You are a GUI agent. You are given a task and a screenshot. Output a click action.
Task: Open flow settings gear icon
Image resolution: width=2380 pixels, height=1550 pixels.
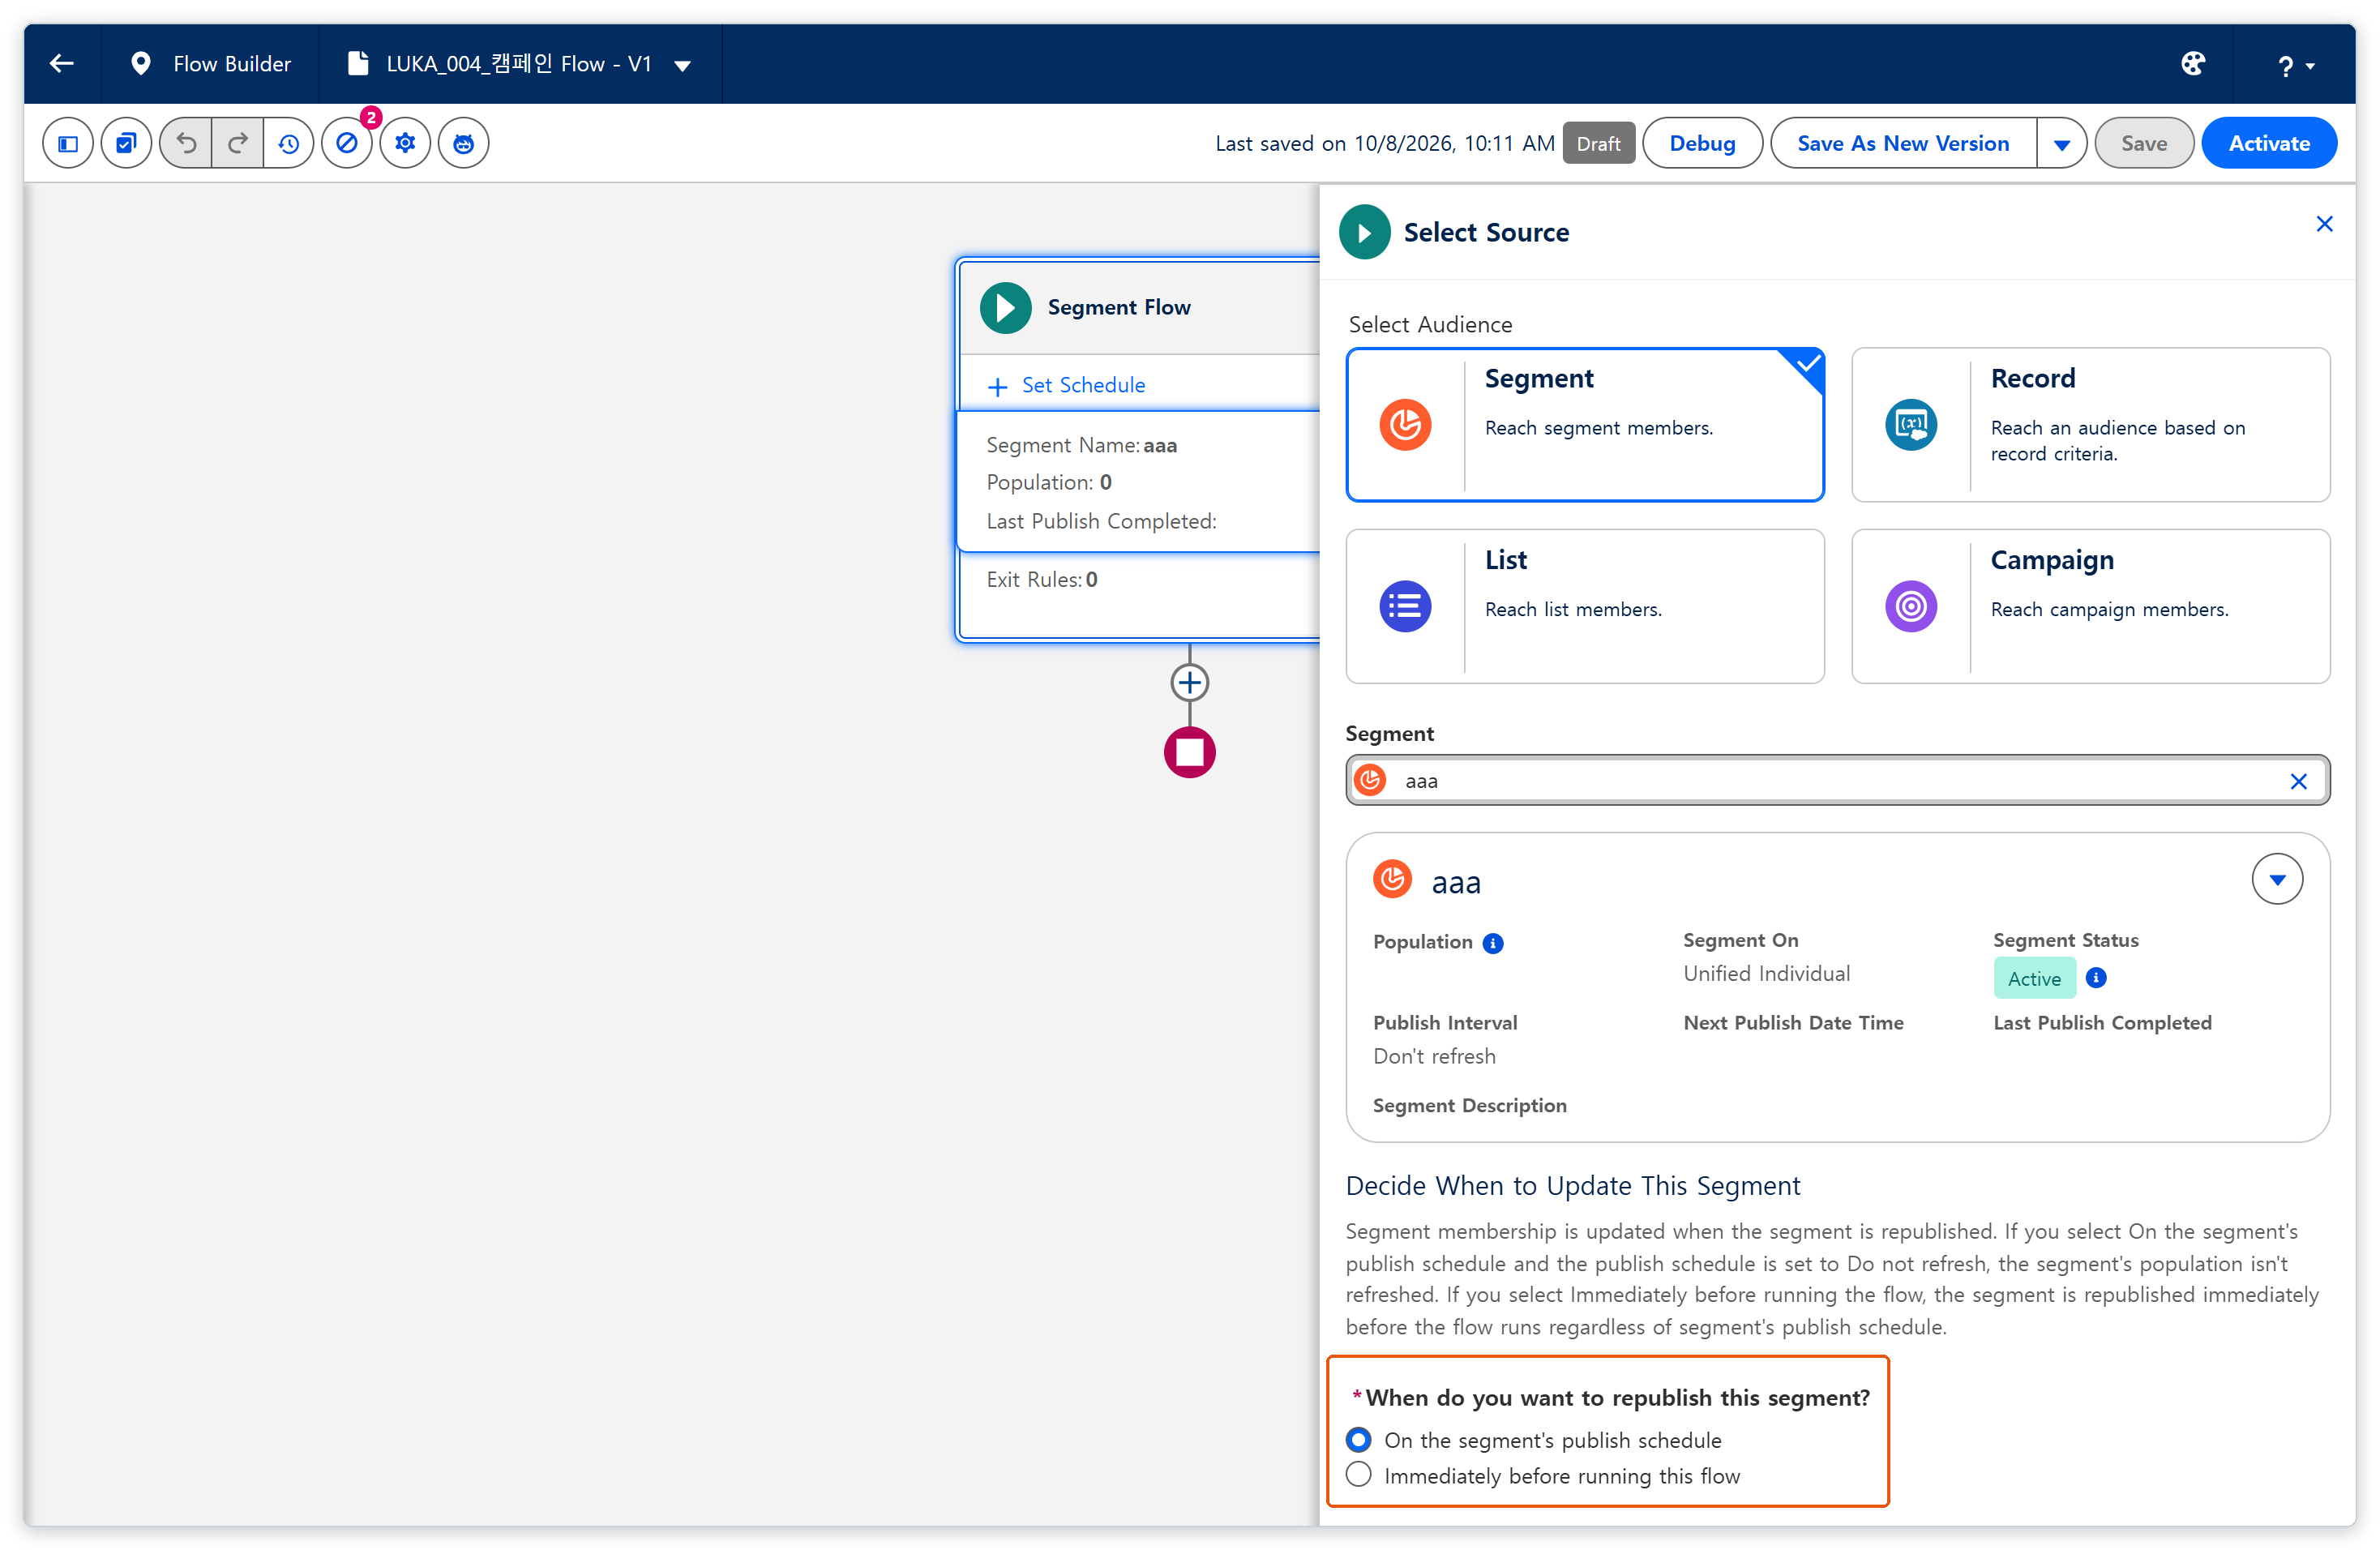point(405,143)
